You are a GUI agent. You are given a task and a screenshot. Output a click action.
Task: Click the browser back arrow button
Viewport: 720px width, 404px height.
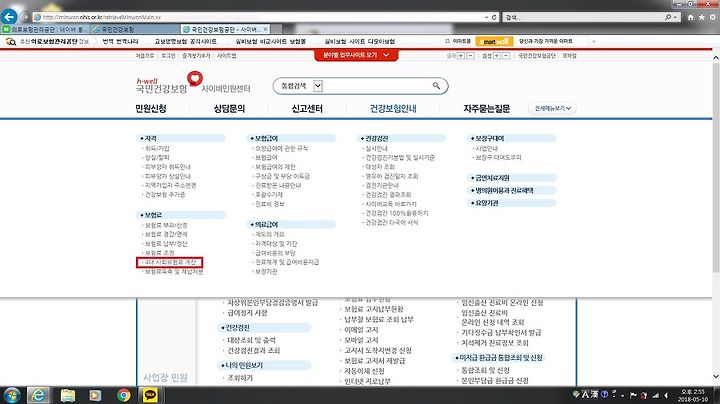9,17
